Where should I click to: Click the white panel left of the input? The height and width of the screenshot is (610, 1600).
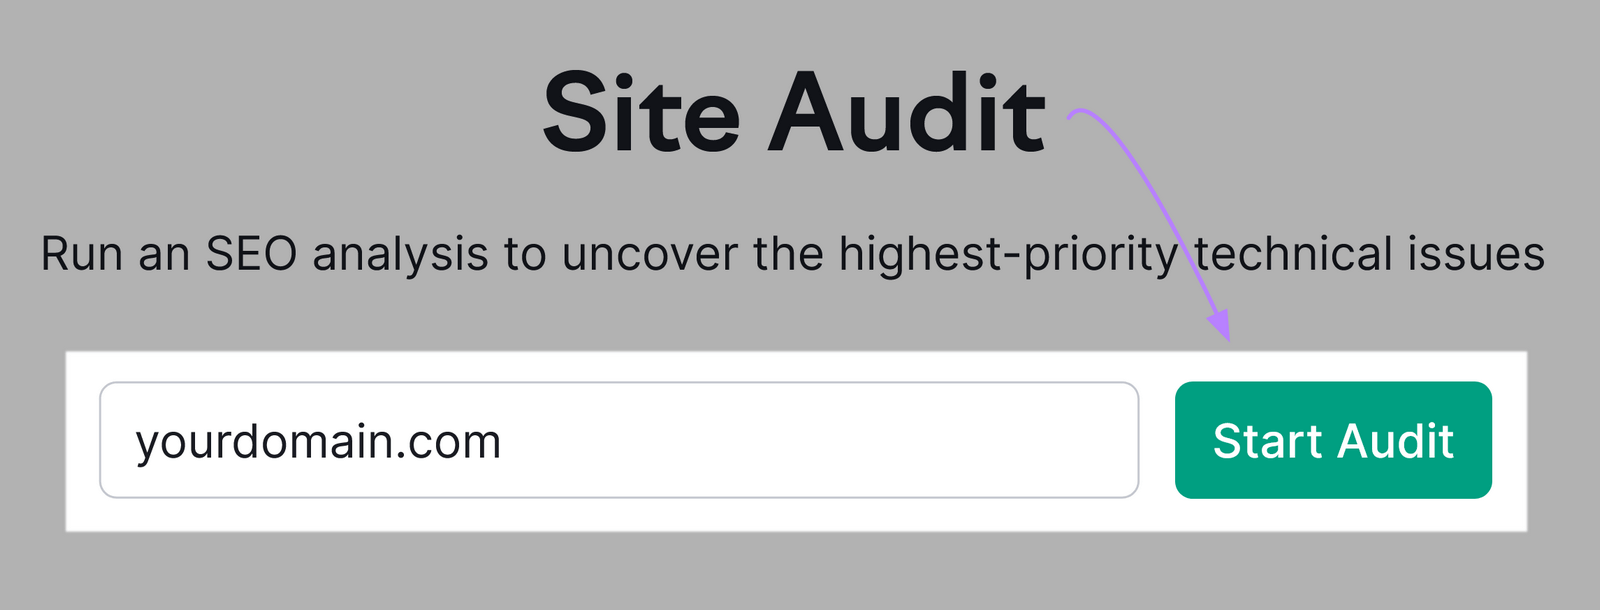83,440
